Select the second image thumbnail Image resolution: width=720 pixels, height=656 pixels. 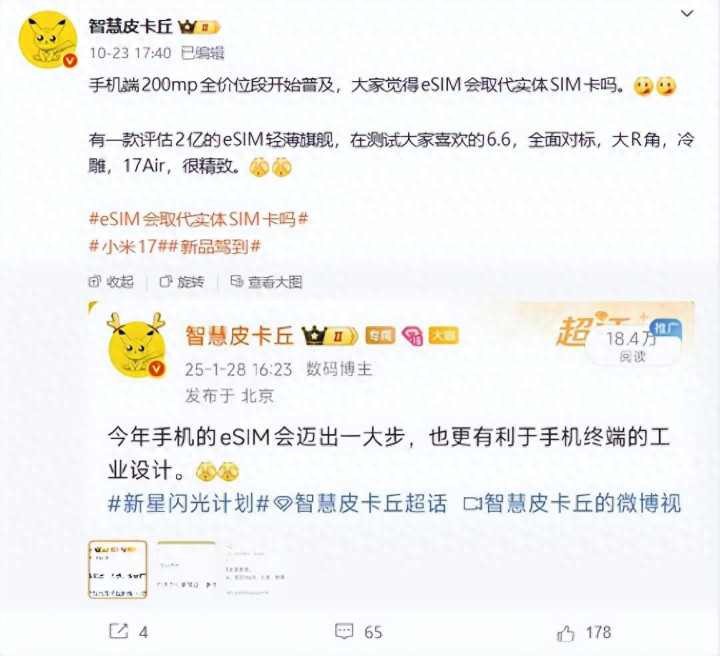(x=186, y=569)
